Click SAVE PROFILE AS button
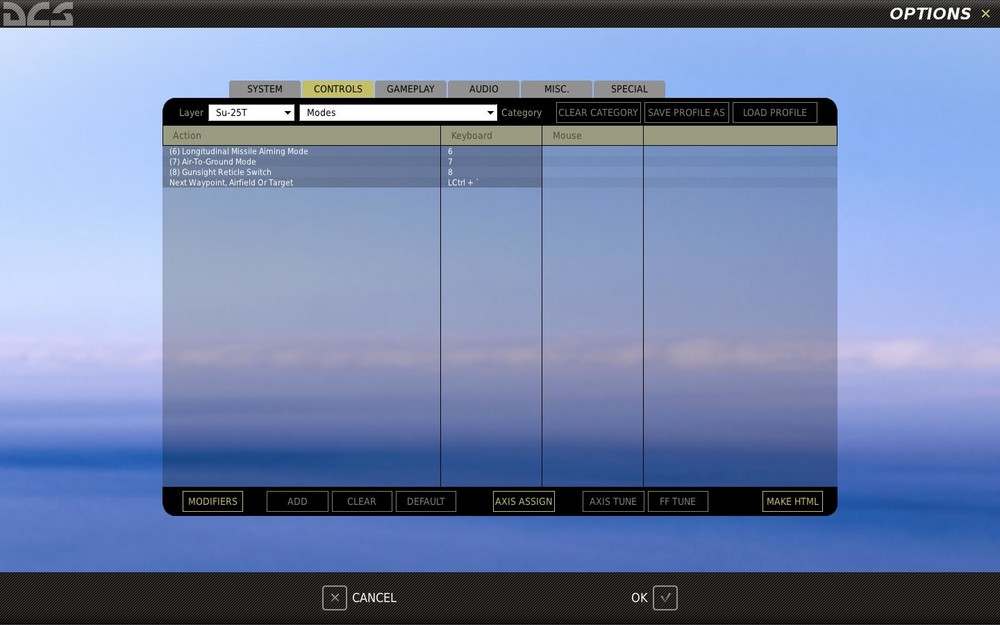Image resolution: width=1000 pixels, height=625 pixels. pyautogui.click(x=686, y=113)
